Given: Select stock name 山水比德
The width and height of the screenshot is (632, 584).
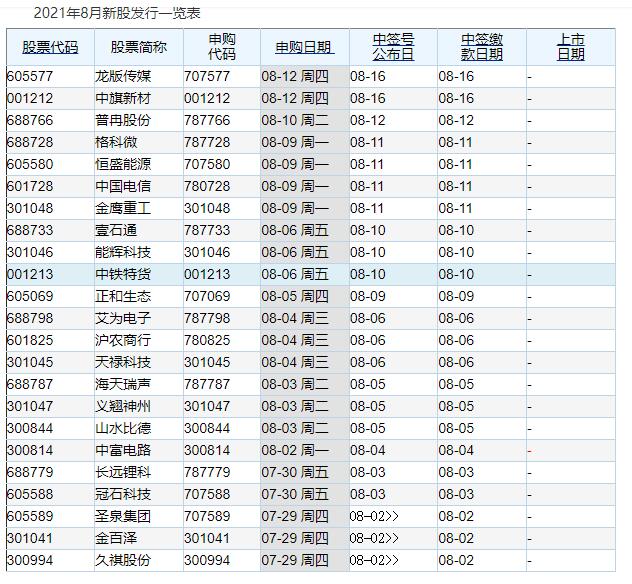Looking at the screenshot, I should [123, 428].
